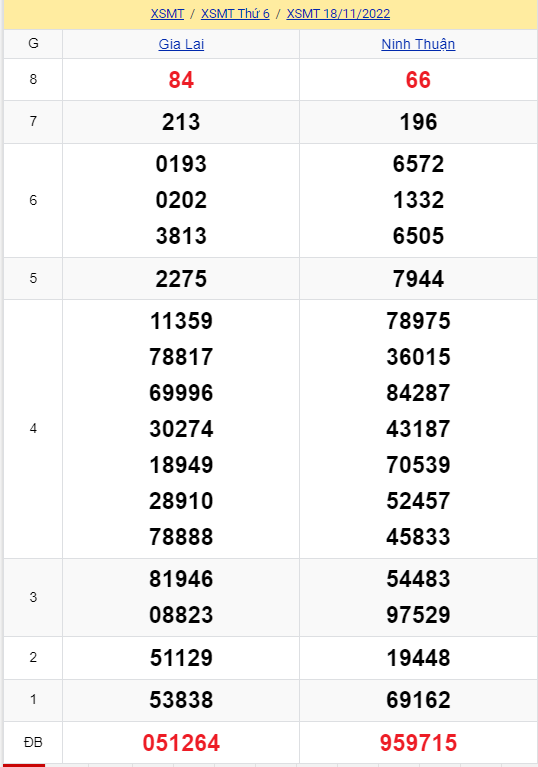Open the Gia Lai province link
The image size is (538, 767).
[x=181, y=44]
